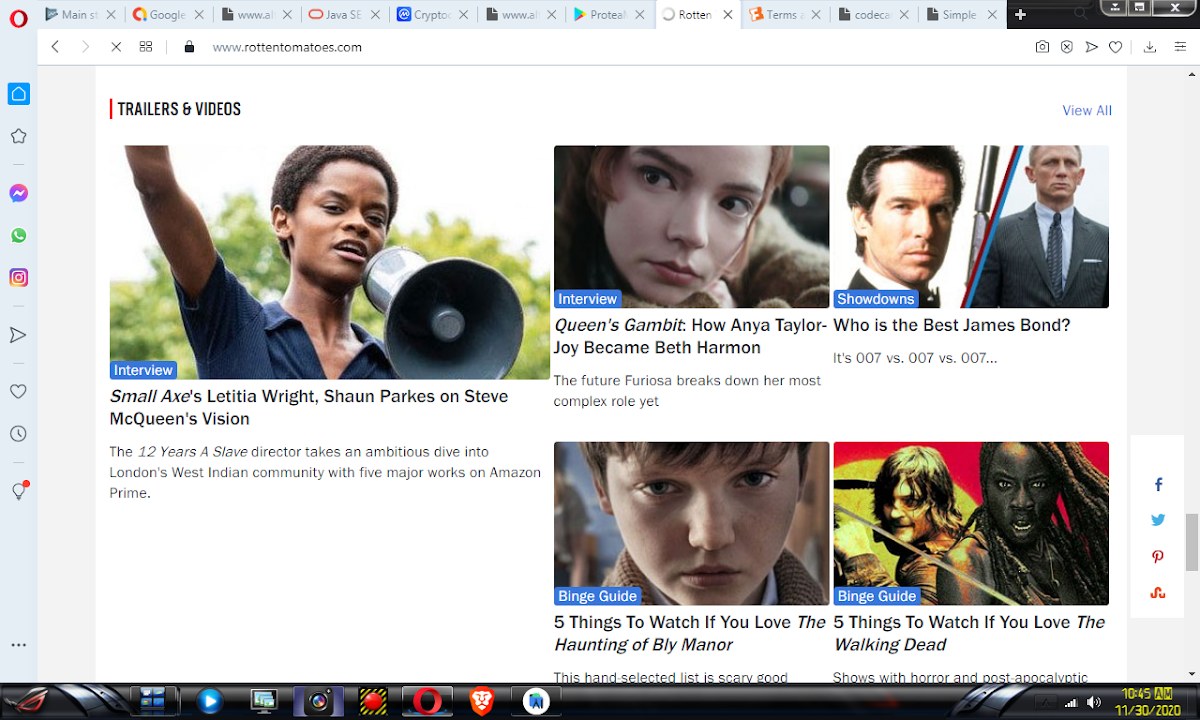Open Messenger in the Opera sidebar
This screenshot has width=1200, height=720.
[x=18, y=193]
